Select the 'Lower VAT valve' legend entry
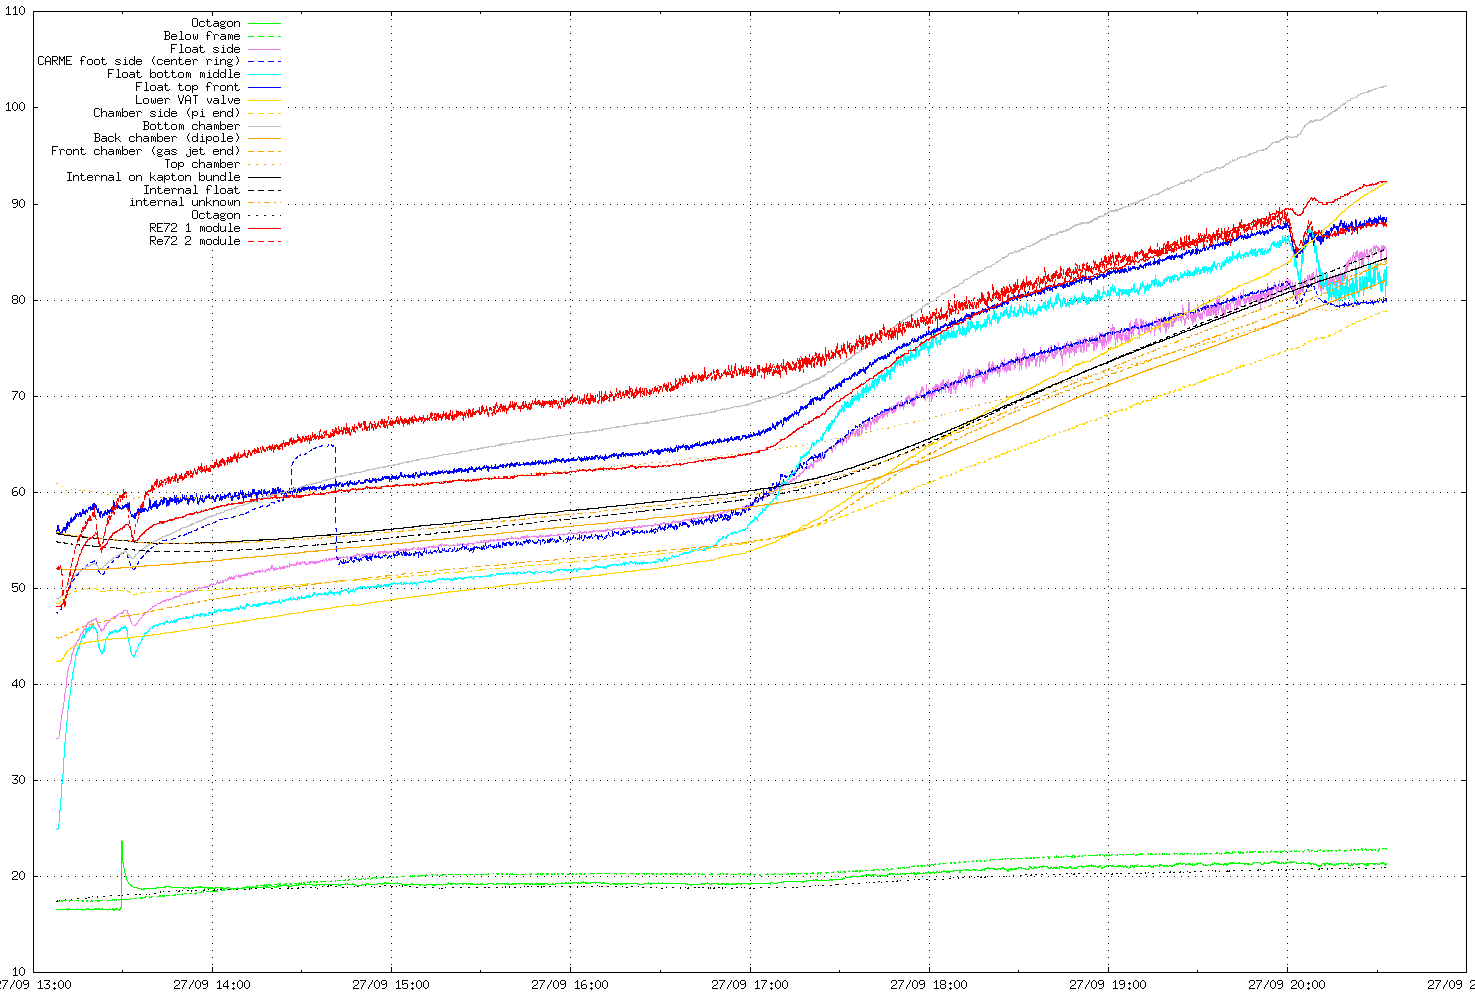Viewport: 1475px width, 994px height. tap(188, 100)
